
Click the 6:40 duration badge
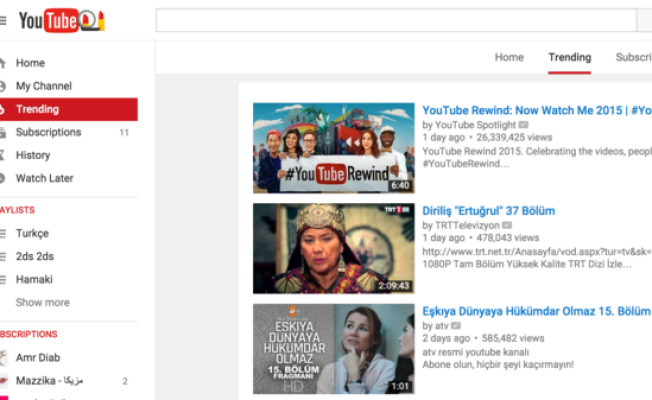click(400, 185)
